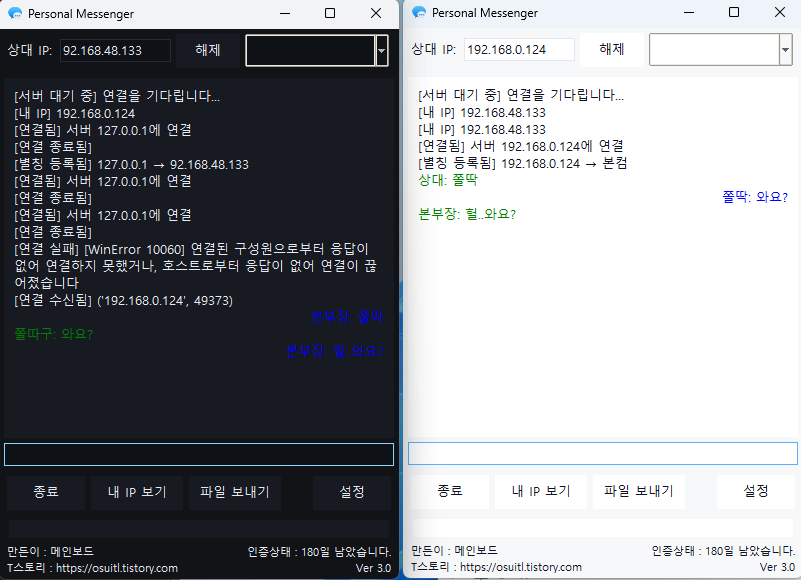
Task: Open the combo box arrow in light window
Action: point(786,50)
